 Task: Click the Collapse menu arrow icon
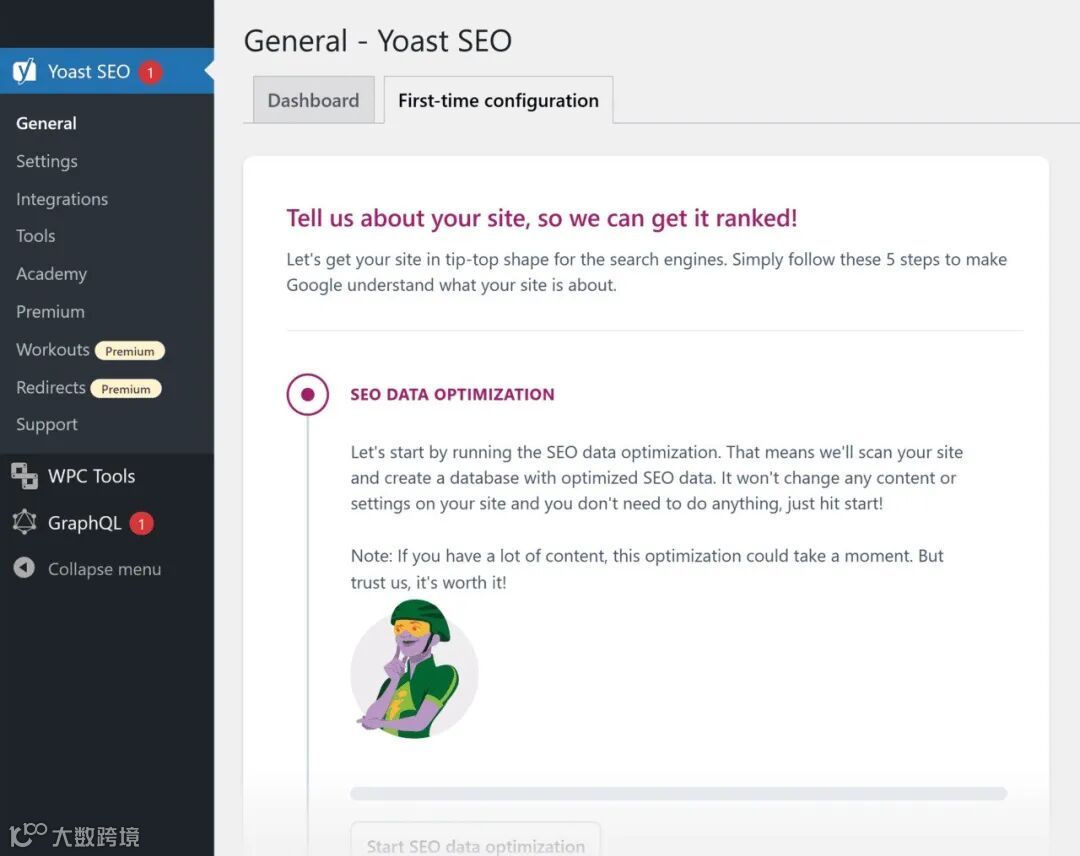click(24, 568)
